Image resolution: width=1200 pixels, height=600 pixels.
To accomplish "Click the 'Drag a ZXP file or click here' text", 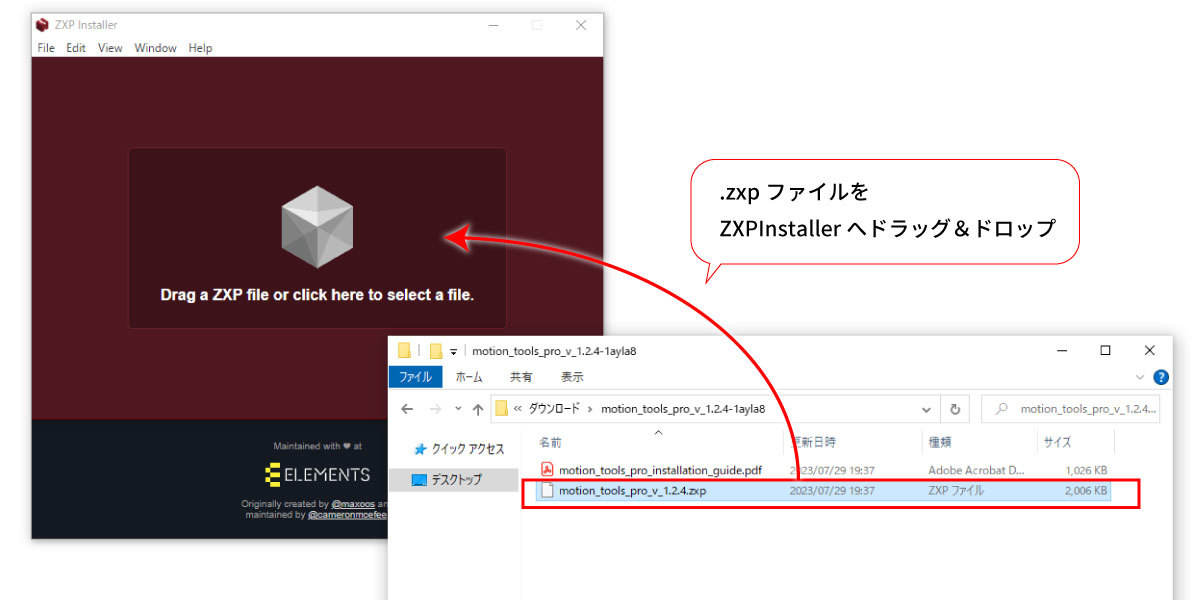I will pos(317,295).
